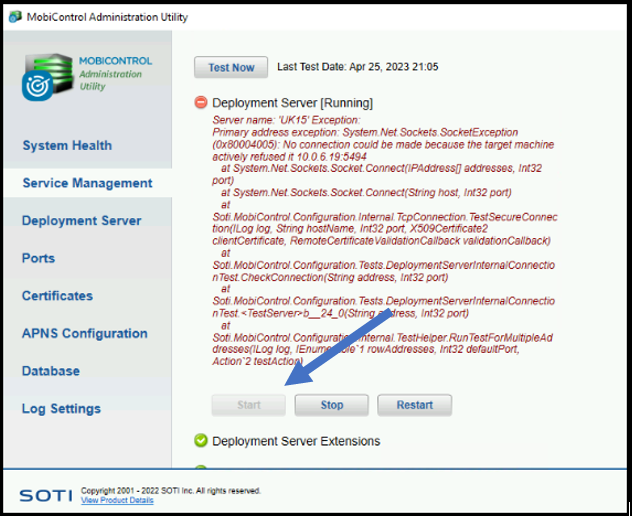
Task: Click the SOTI logo in the footer
Action: (x=45, y=495)
